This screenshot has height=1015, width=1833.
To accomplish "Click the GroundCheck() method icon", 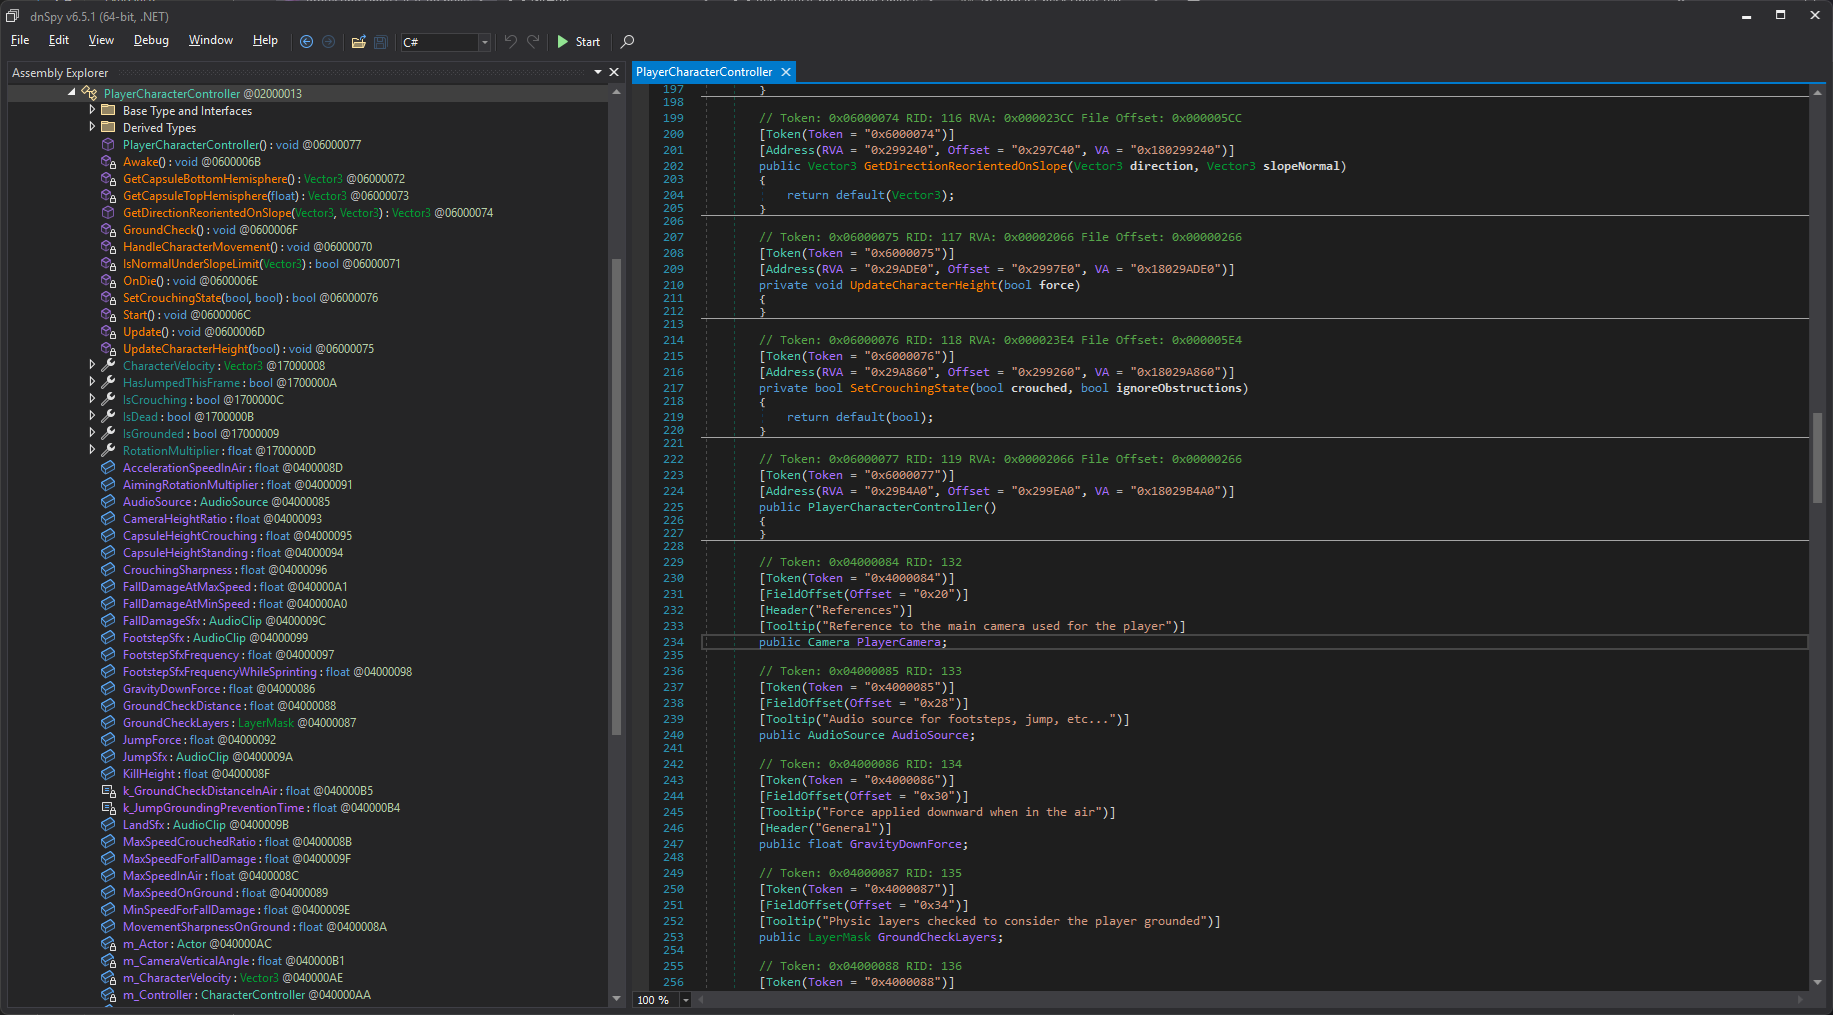I will click(108, 230).
